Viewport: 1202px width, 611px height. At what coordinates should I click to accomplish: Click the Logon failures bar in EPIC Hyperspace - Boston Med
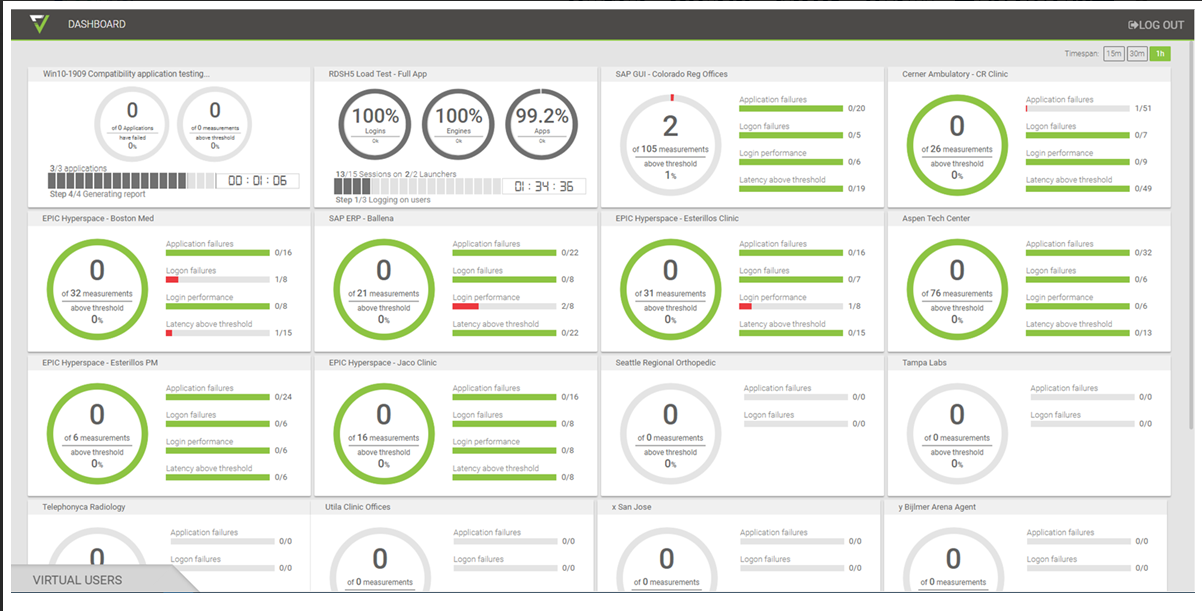tap(218, 280)
